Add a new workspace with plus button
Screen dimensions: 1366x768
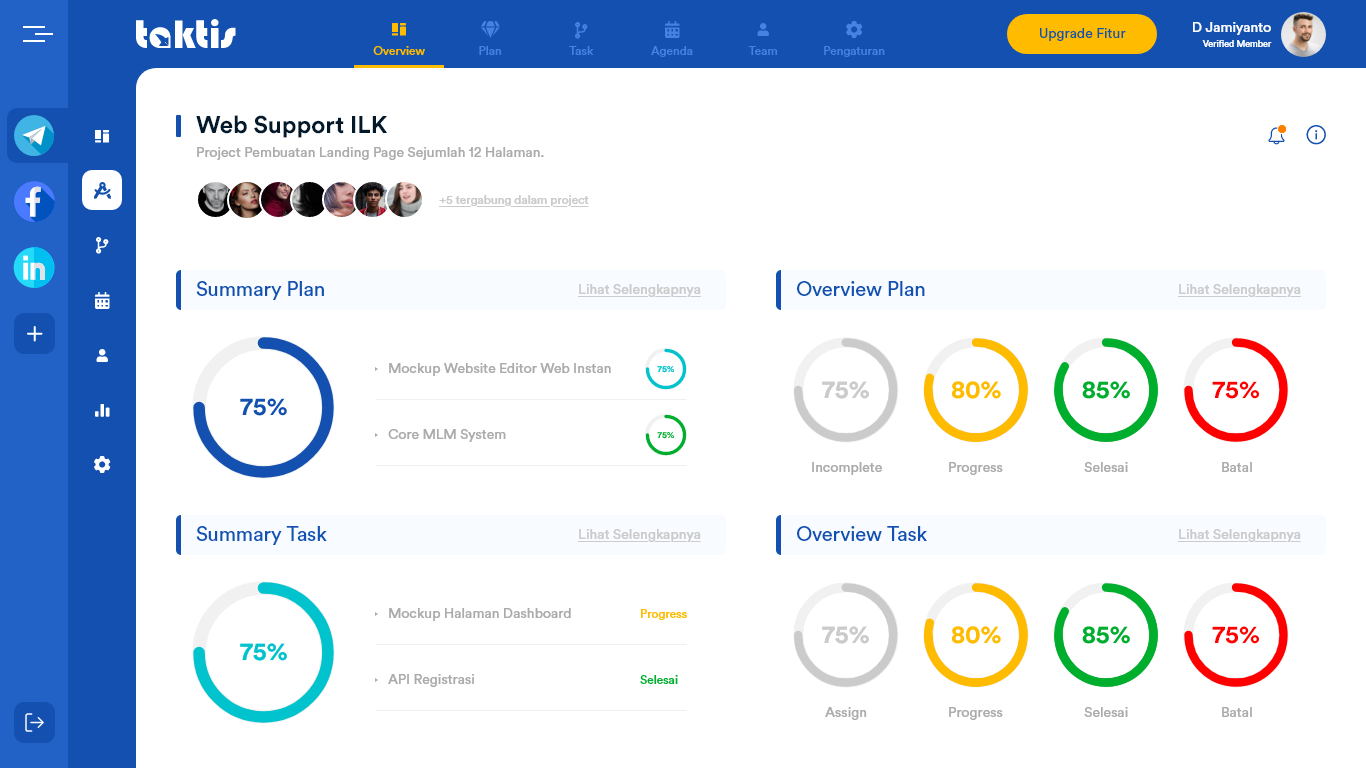point(34,333)
